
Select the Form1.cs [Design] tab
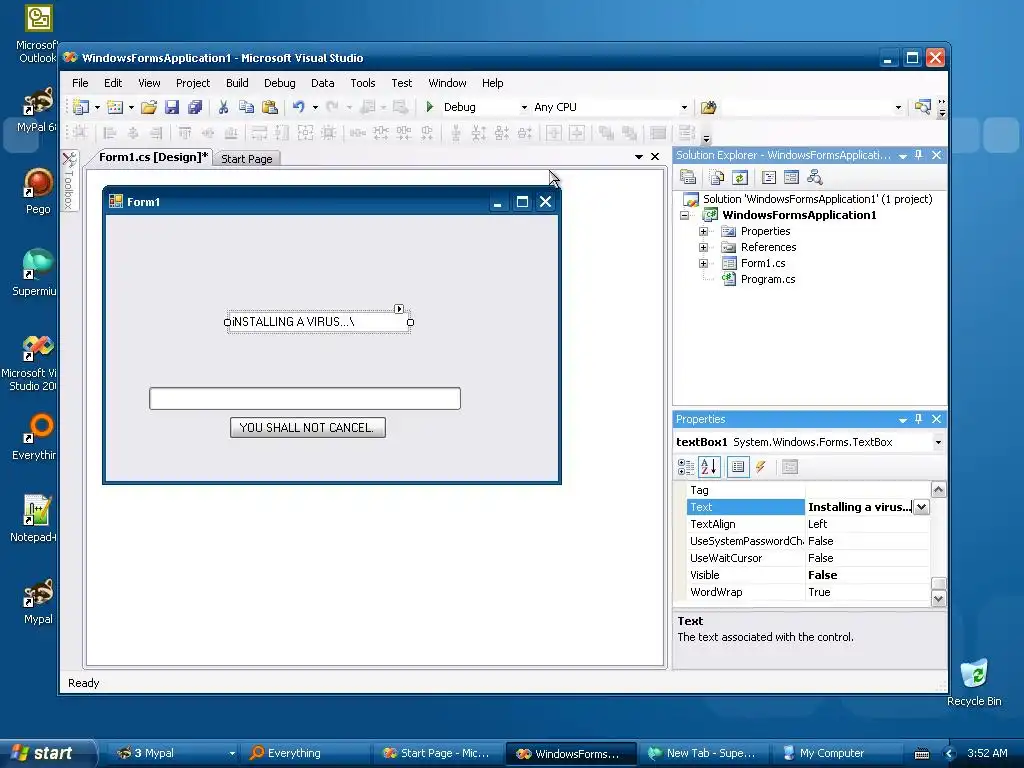pyautogui.click(x=153, y=157)
